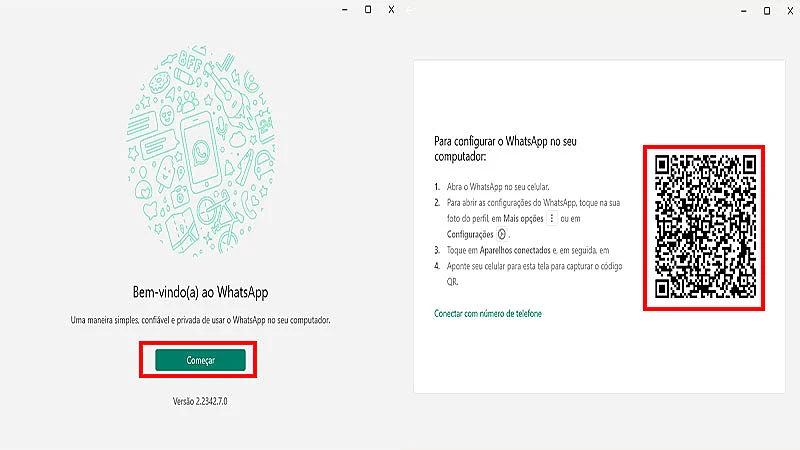Maximize the welcome window on the left

(368, 9)
